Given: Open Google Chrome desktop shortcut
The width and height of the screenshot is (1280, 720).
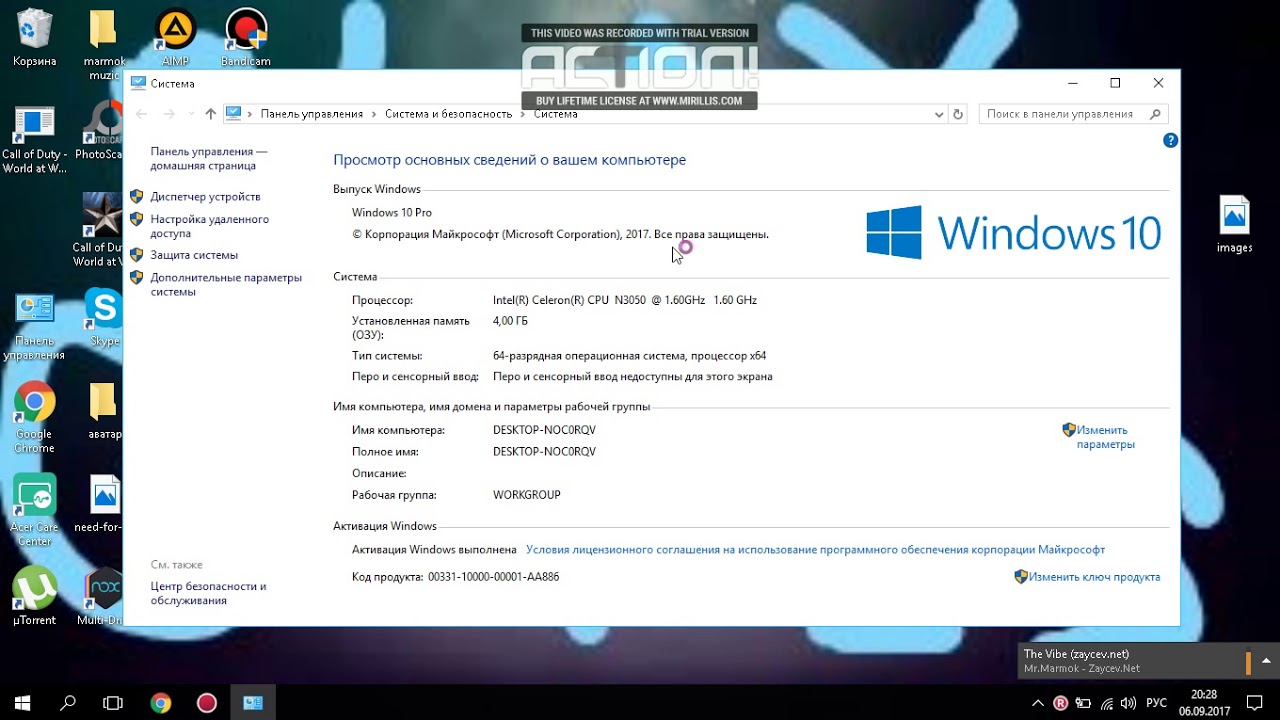Looking at the screenshot, I should click(x=34, y=417).
